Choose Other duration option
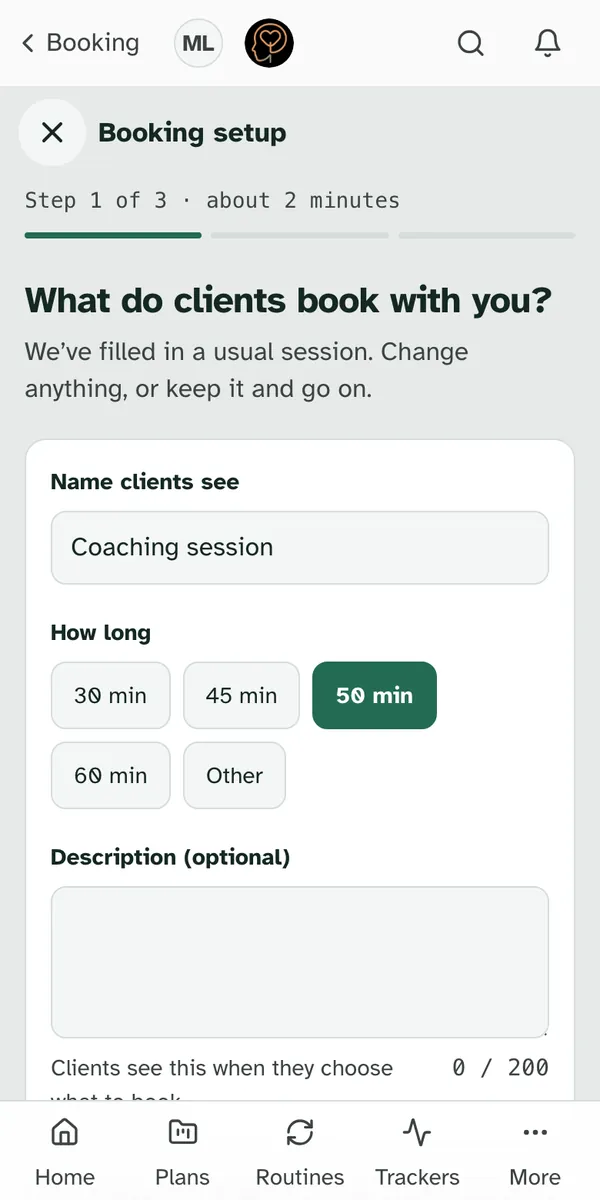 coord(235,775)
